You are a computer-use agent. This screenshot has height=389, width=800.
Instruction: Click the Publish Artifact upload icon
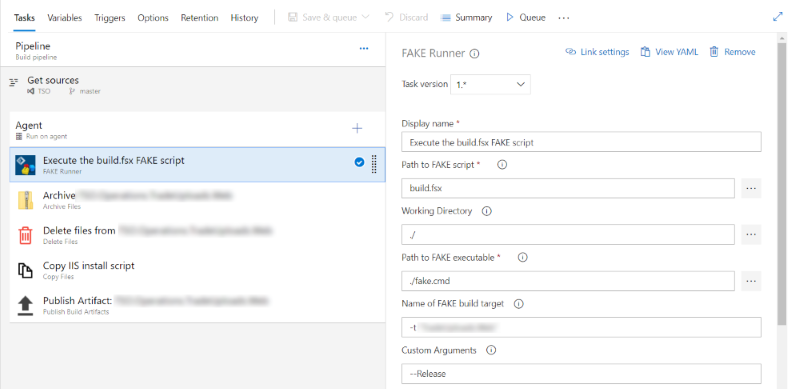pos(26,305)
